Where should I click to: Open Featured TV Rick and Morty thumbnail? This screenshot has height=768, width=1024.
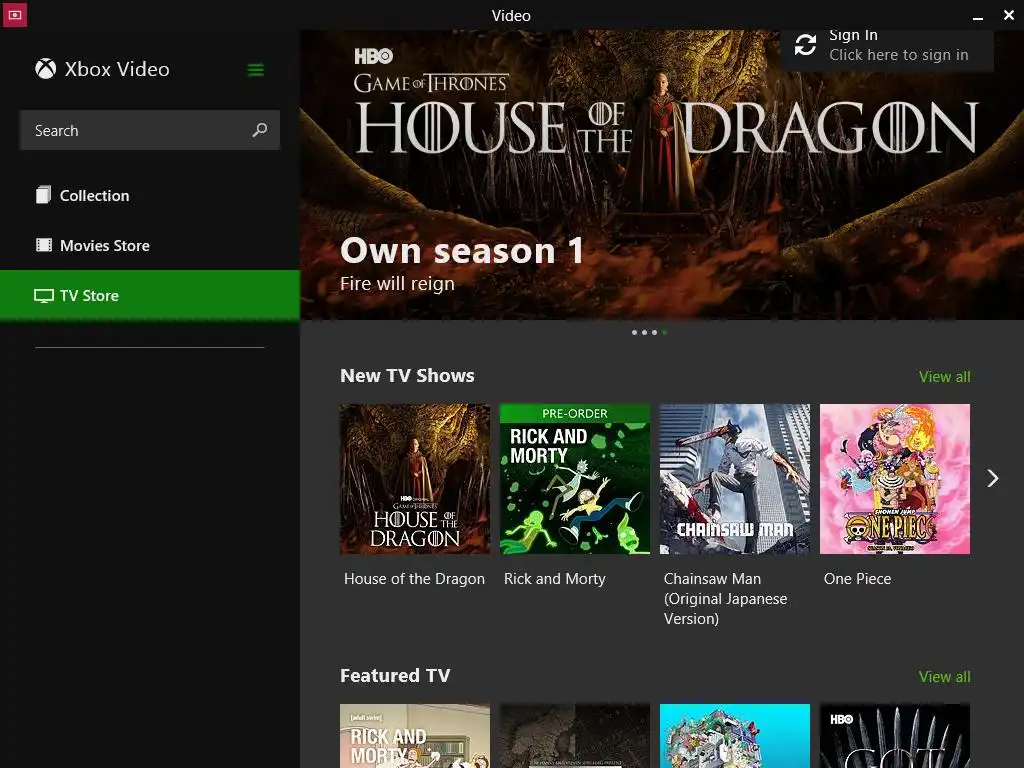(x=415, y=736)
